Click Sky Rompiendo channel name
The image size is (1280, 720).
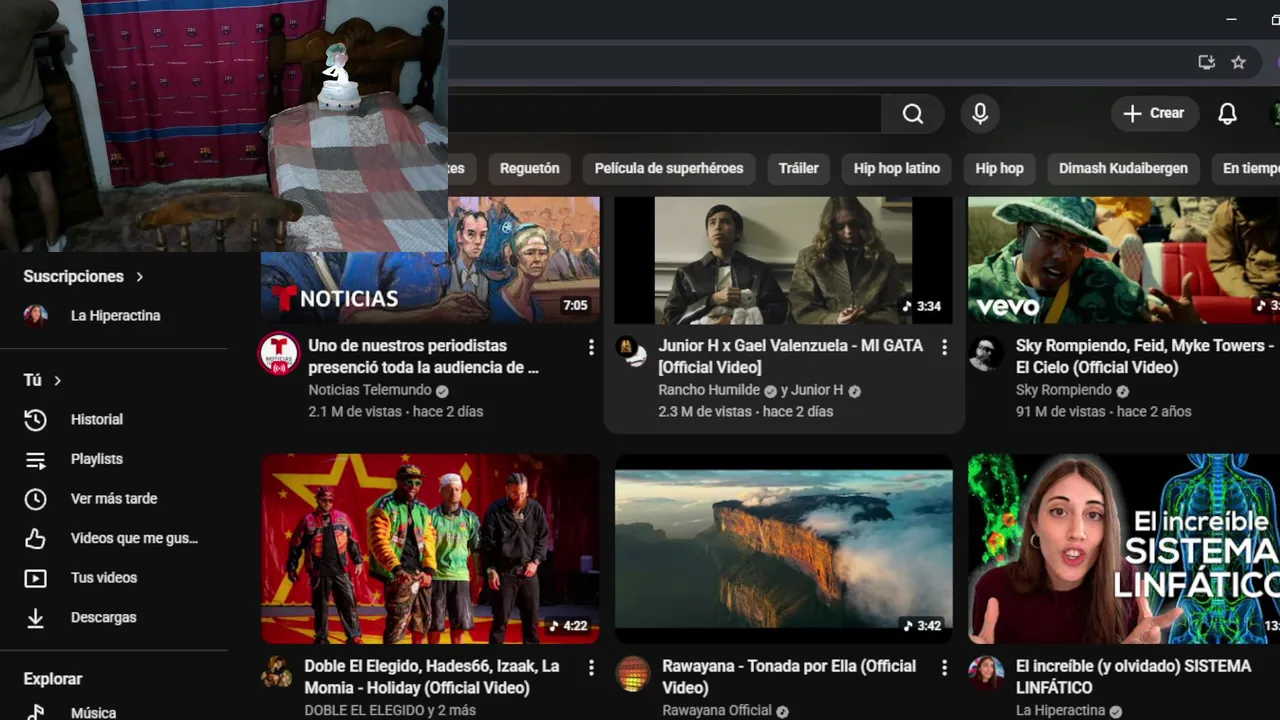click(1064, 390)
